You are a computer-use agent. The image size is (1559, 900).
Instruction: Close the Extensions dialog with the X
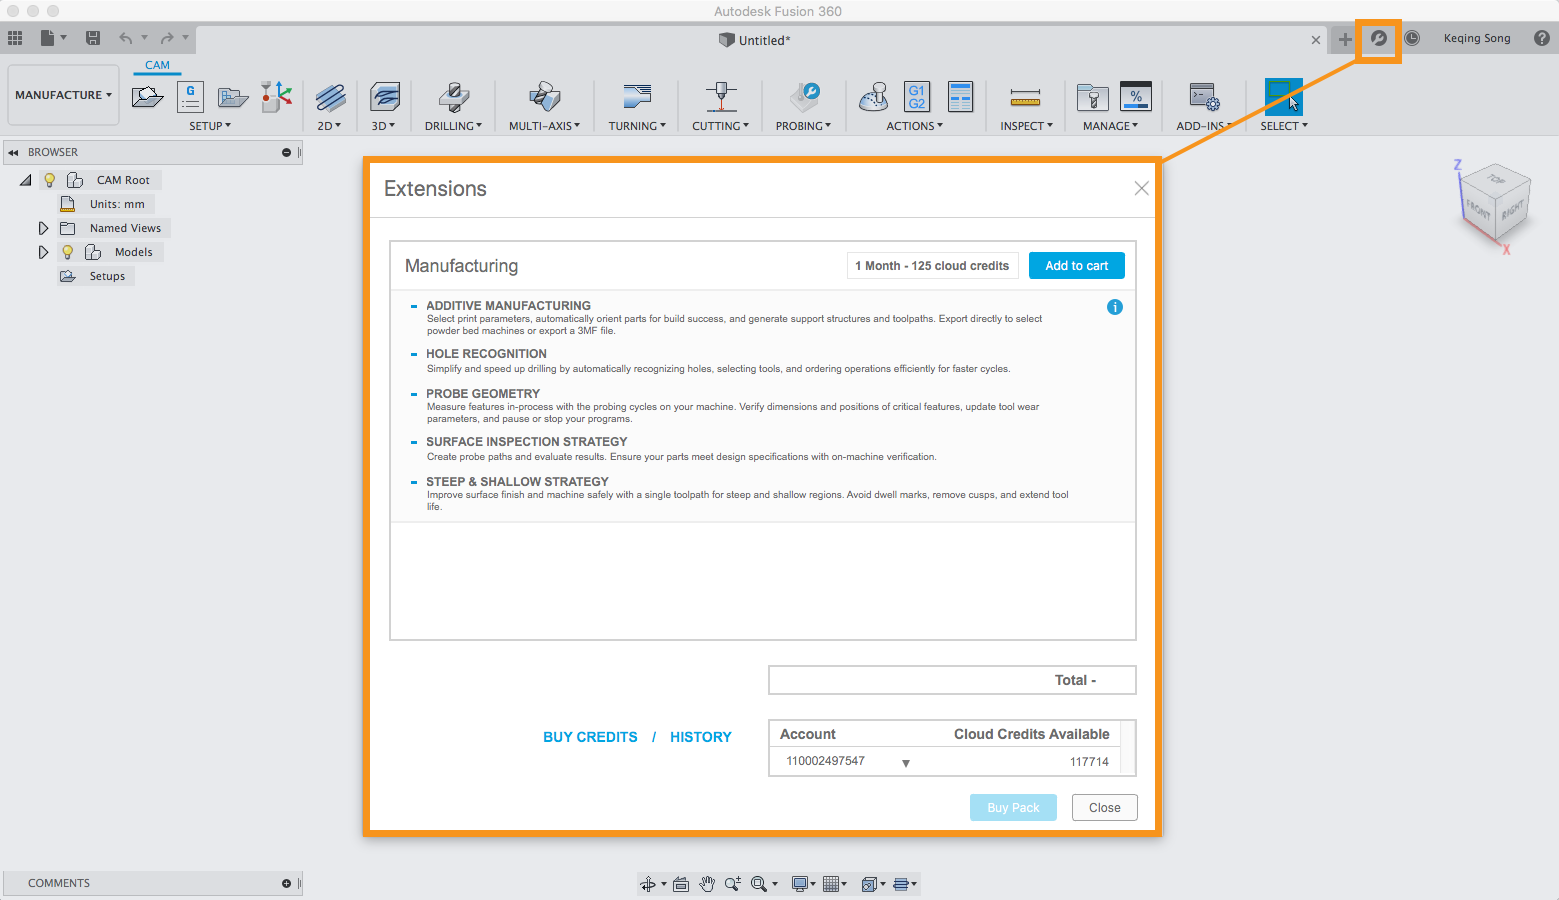pos(1141,188)
